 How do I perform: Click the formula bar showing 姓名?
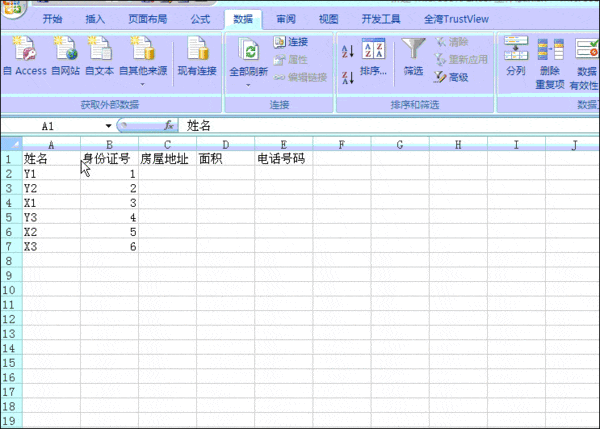(389, 126)
